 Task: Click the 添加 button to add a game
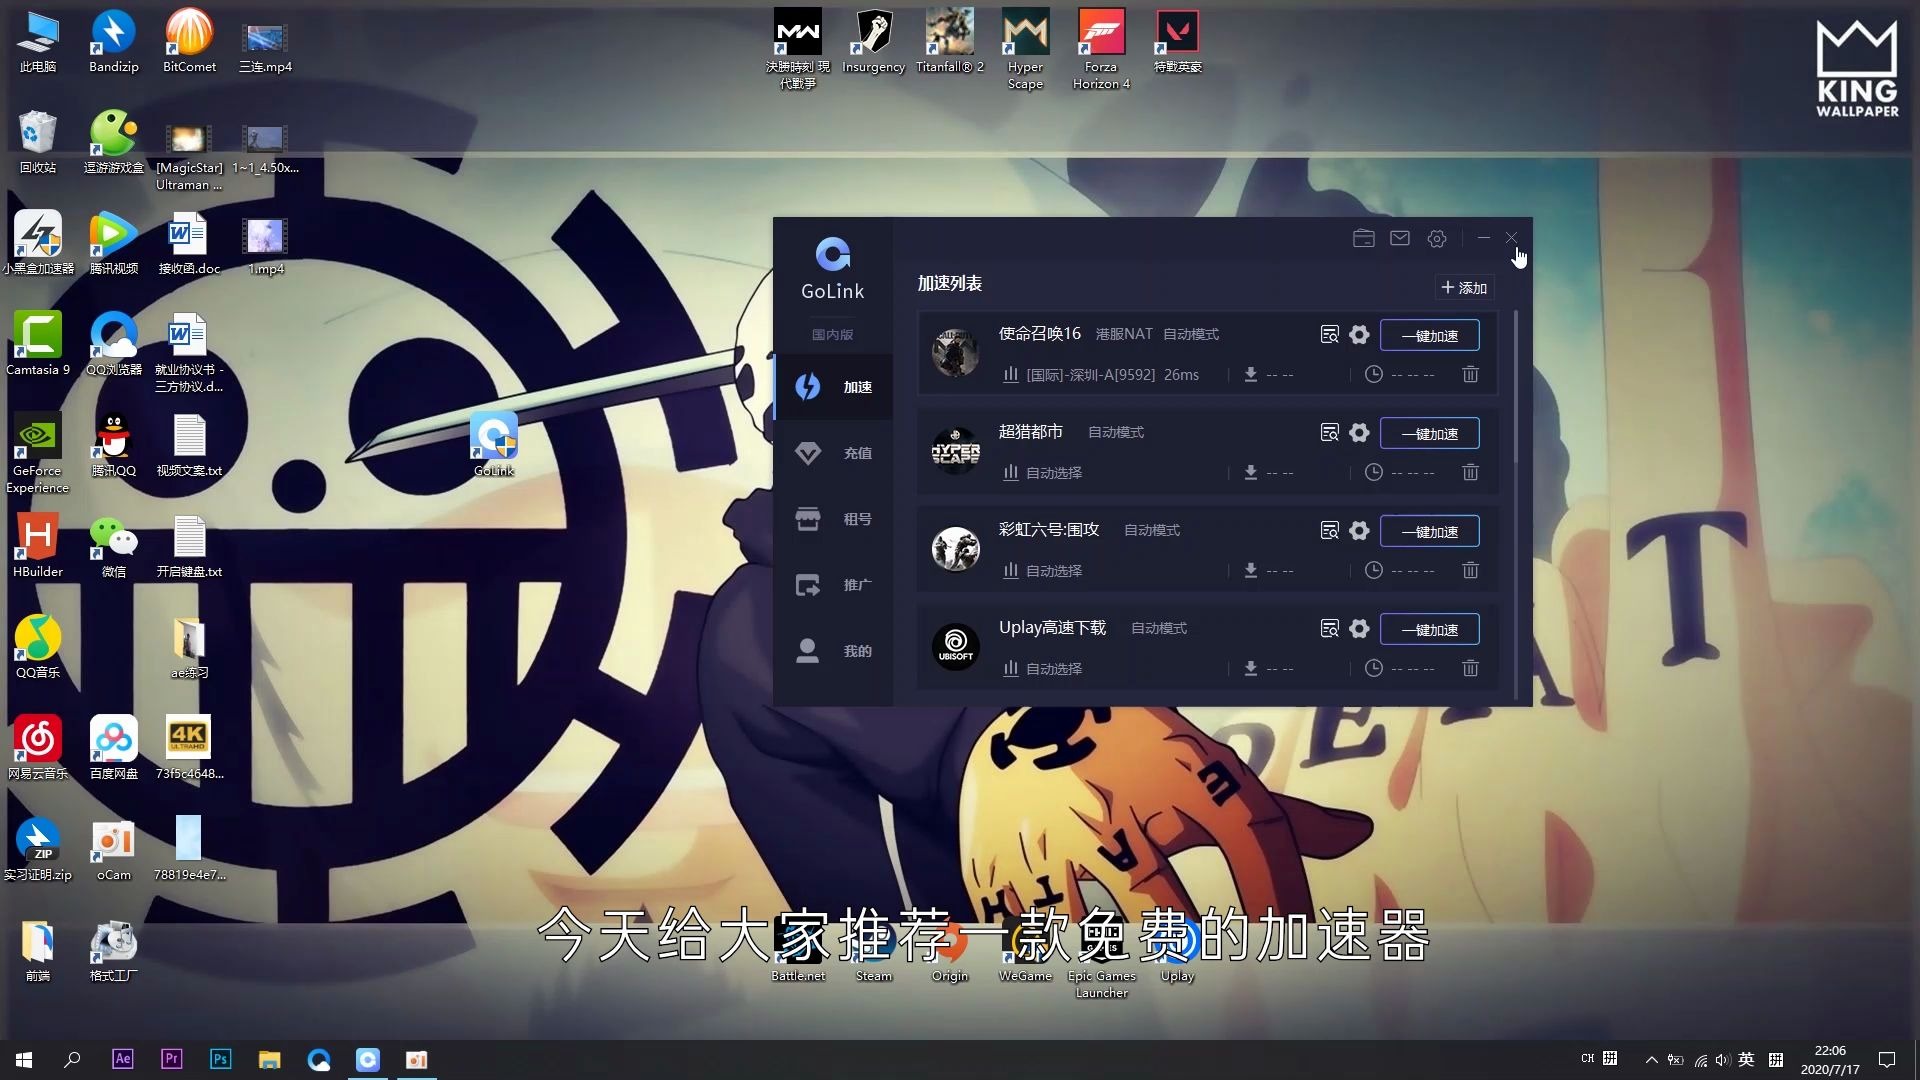pyautogui.click(x=1464, y=288)
